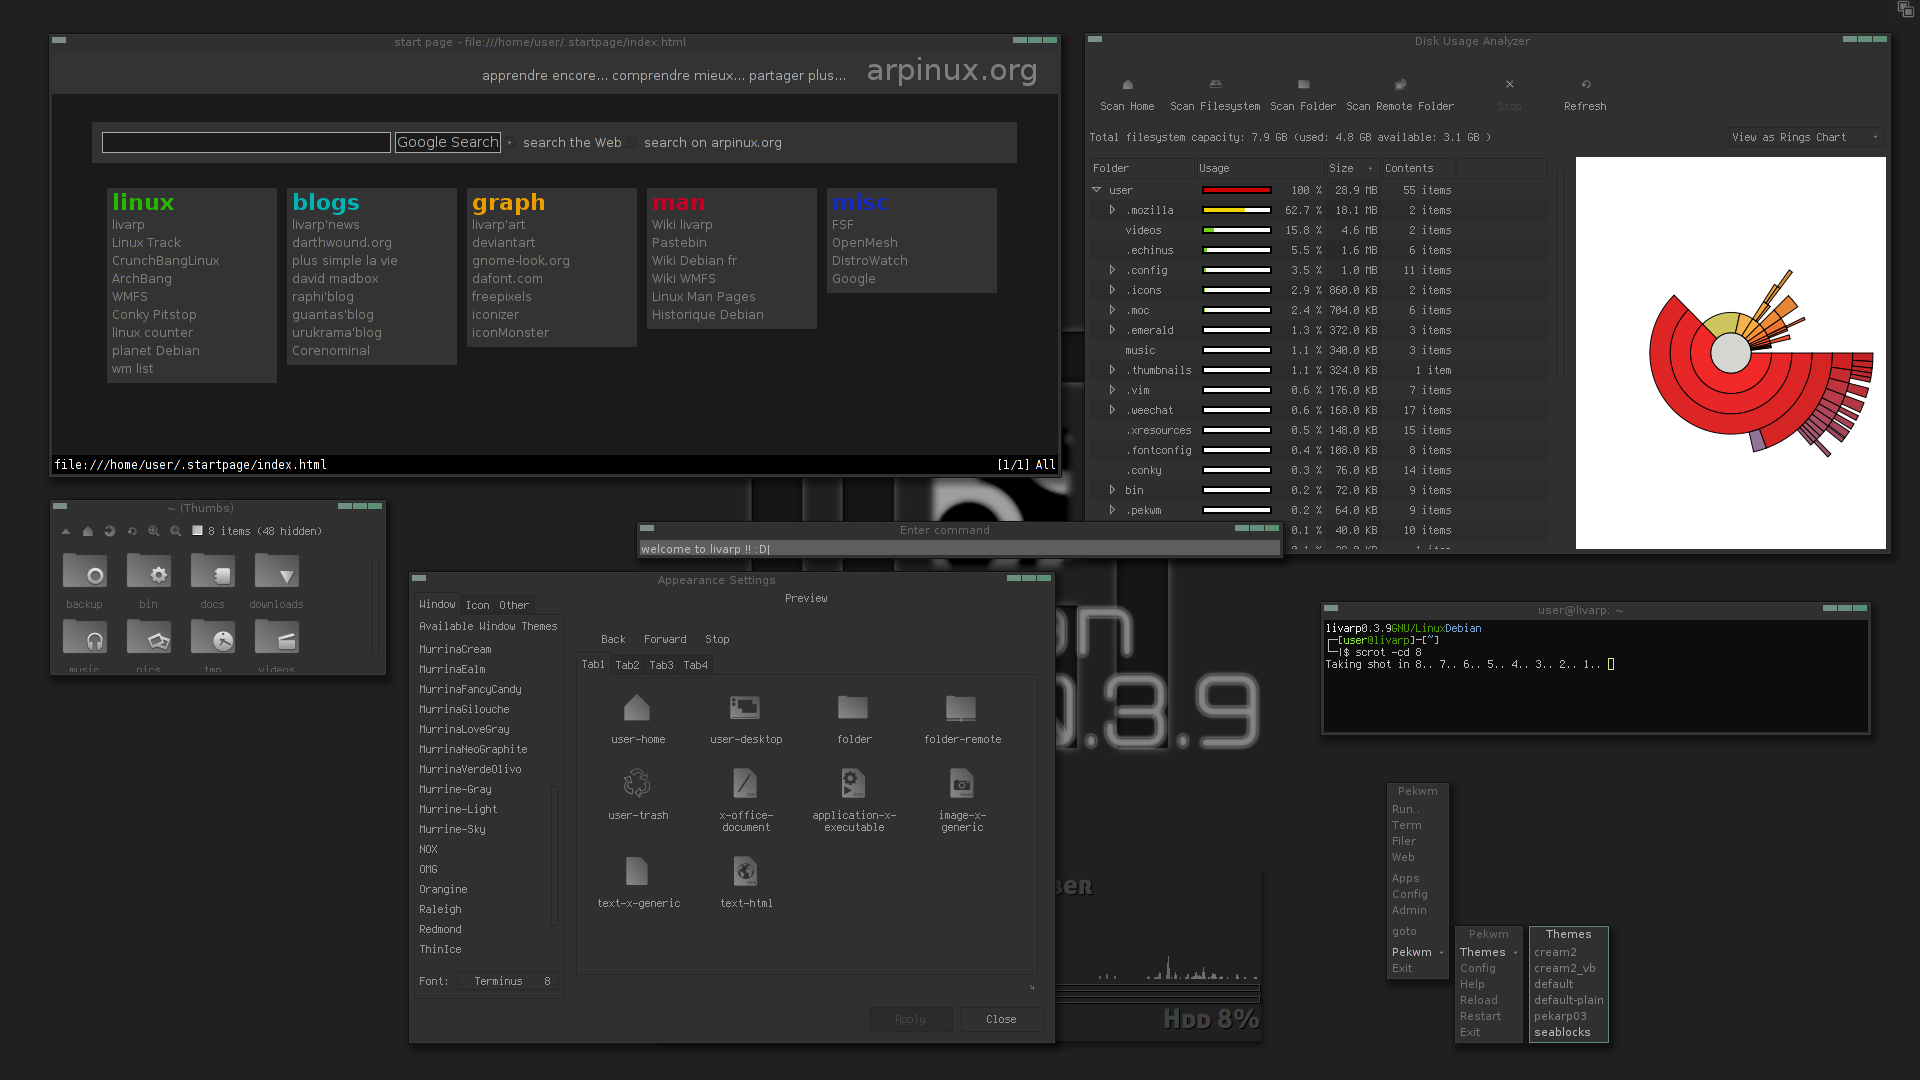Collapse the user folder tree row
Viewport: 1920px width, 1080px height.
[x=1097, y=190]
